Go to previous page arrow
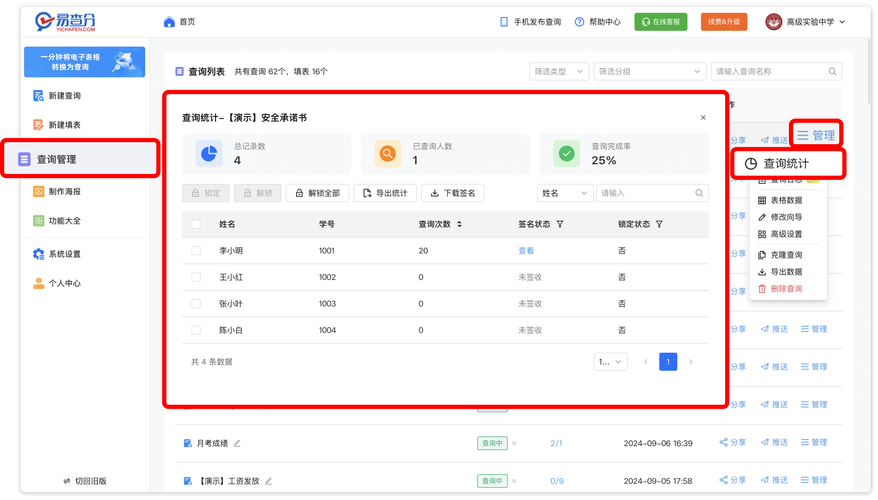The width and height of the screenshot is (878, 500). click(x=646, y=362)
